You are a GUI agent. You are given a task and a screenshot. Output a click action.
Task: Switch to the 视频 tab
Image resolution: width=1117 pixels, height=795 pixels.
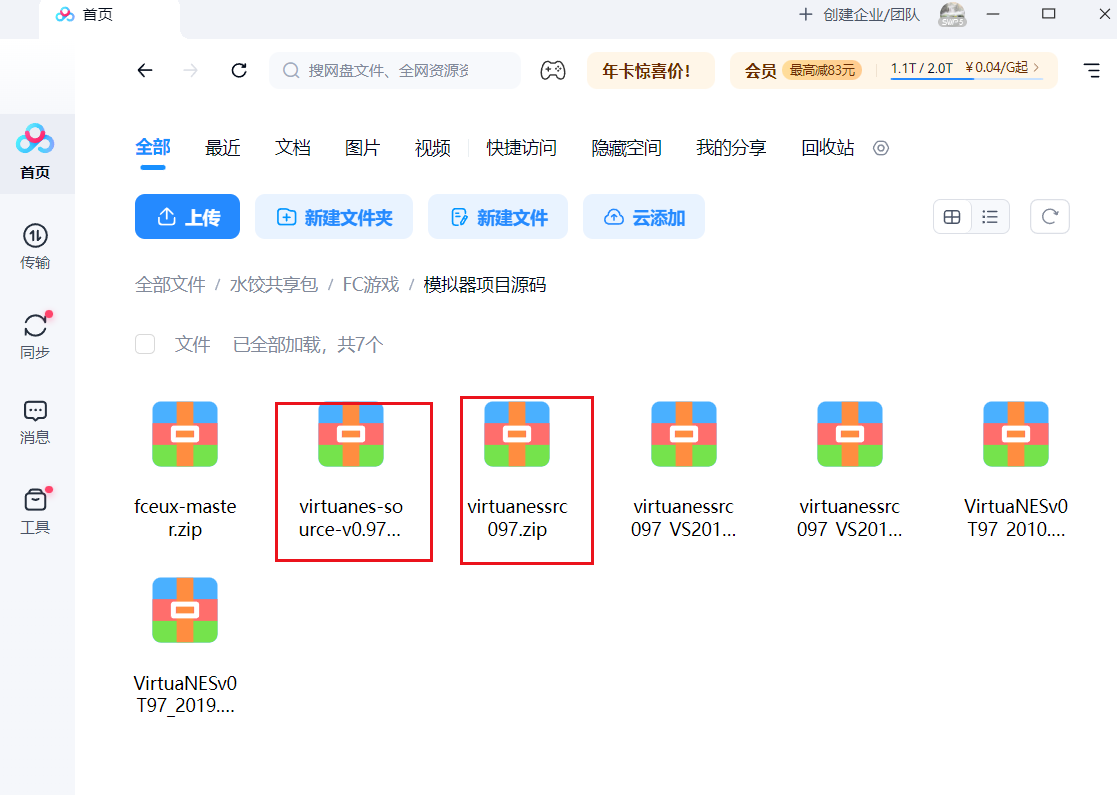pos(432,148)
